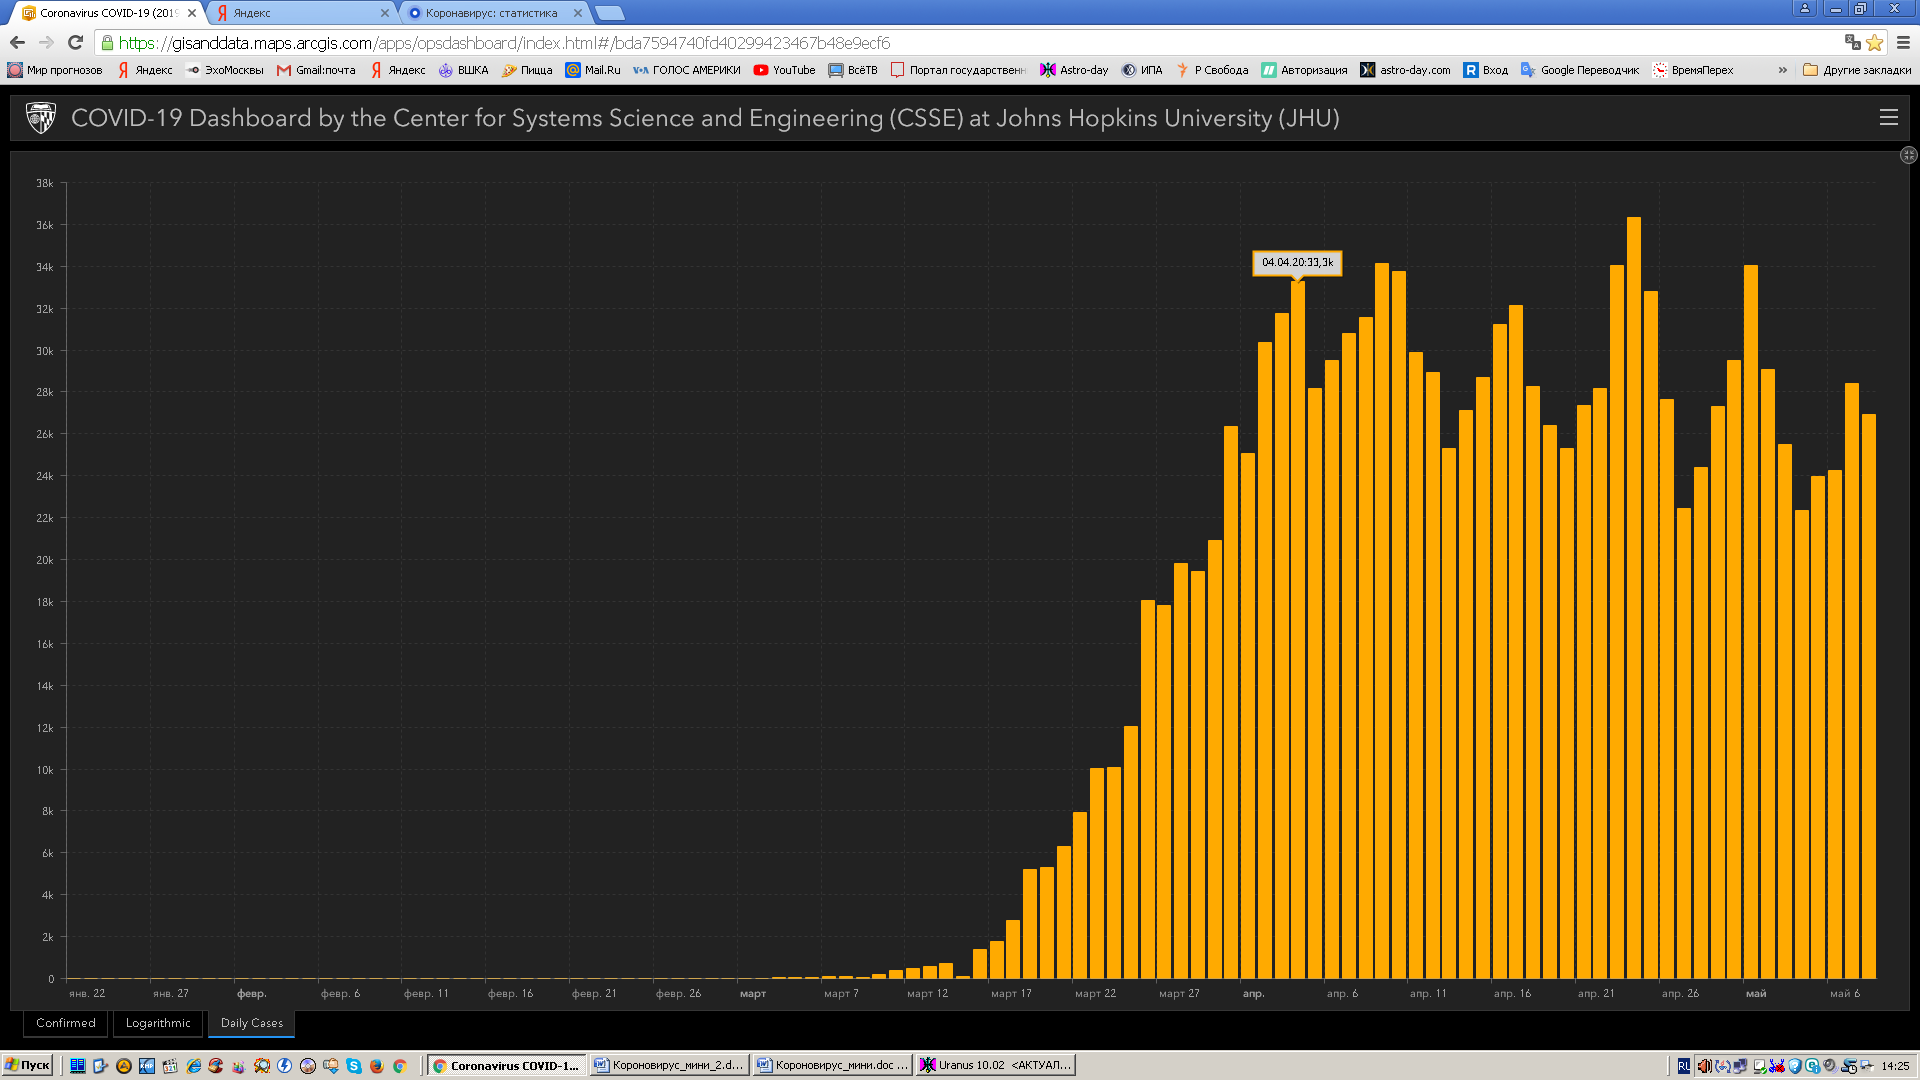The width and height of the screenshot is (1920, 1080).
Task: Click the translate page icon in address bar
Action: coord(1852,42)
